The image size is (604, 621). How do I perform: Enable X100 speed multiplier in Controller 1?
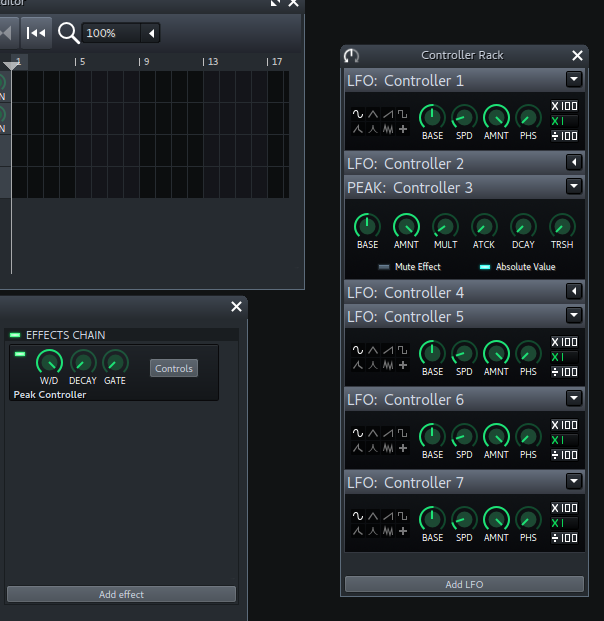click(564, 106)
